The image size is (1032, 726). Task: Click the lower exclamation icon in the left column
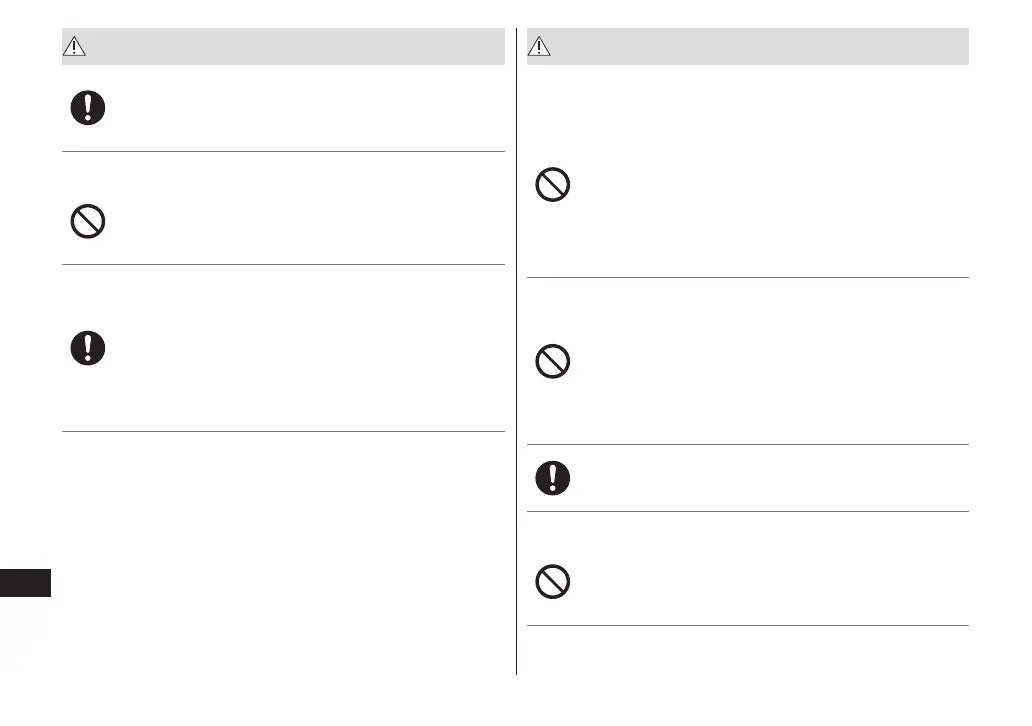[x=88, y=348]
